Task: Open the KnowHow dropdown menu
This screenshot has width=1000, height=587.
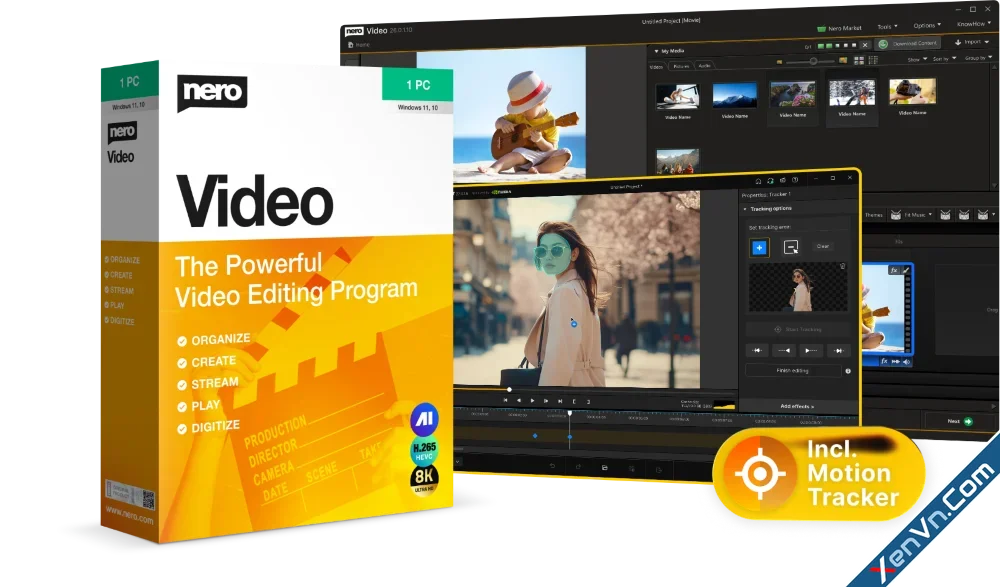Action: pos(974,24)
